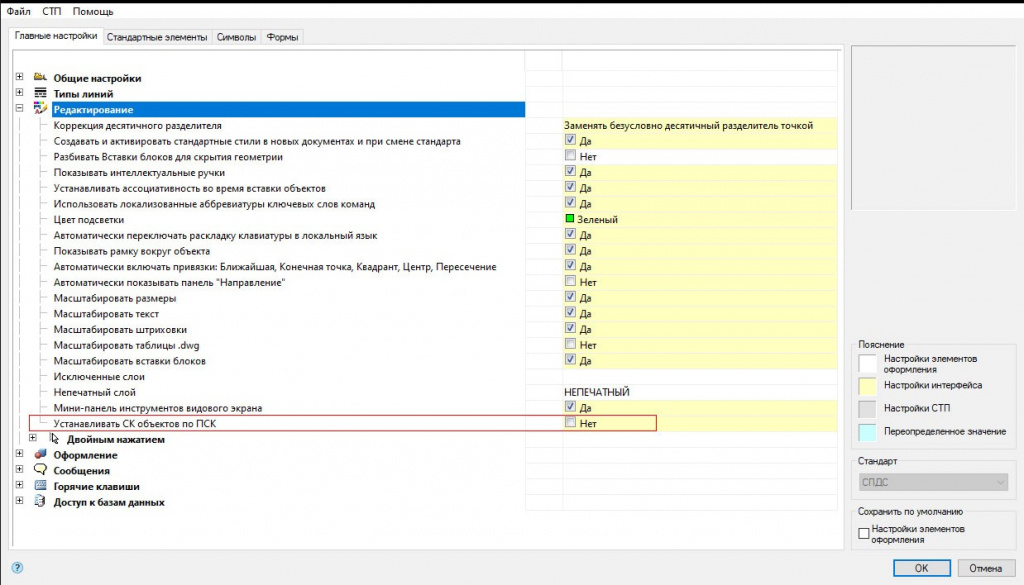This screenshot has height=585, width=1024.
Task: Open the СТП menu
Action: [52, 12]
